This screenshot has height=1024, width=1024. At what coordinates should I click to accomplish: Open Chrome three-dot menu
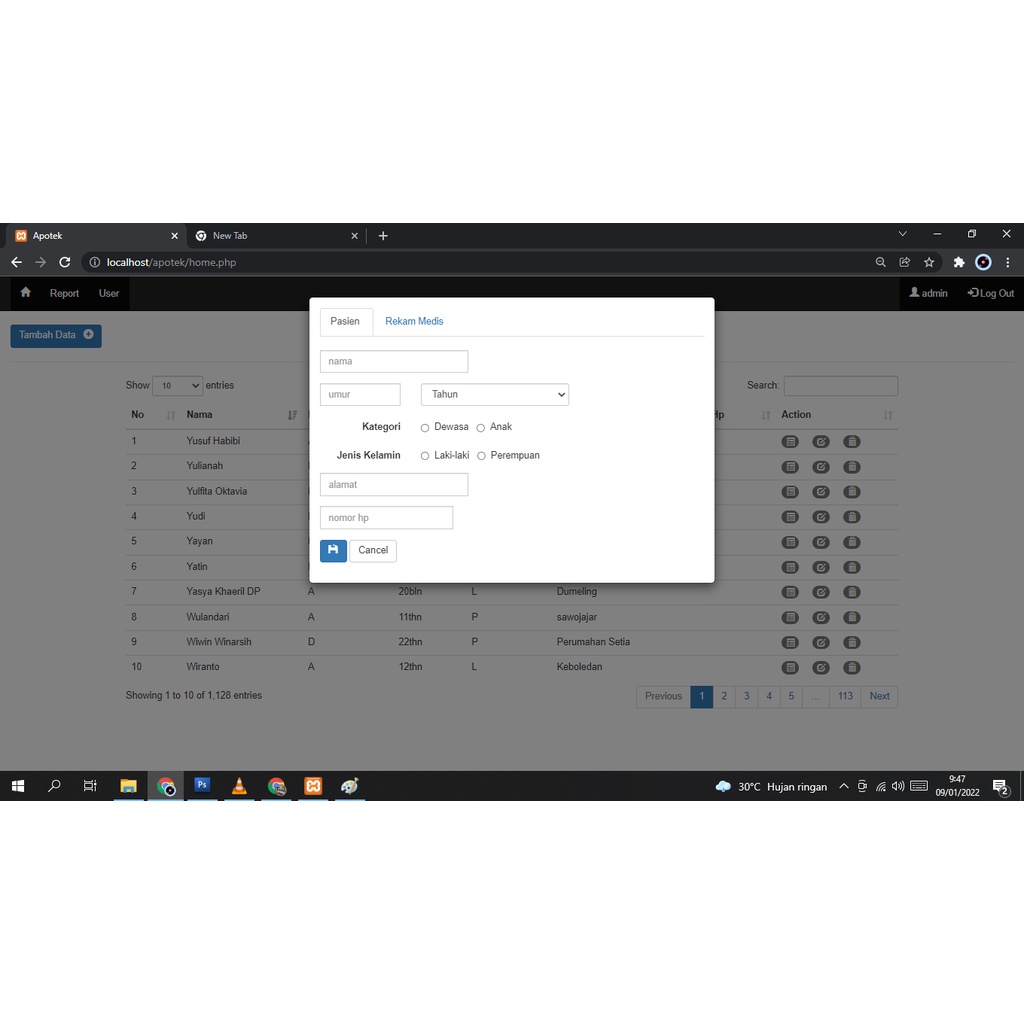coord(1008,262)
